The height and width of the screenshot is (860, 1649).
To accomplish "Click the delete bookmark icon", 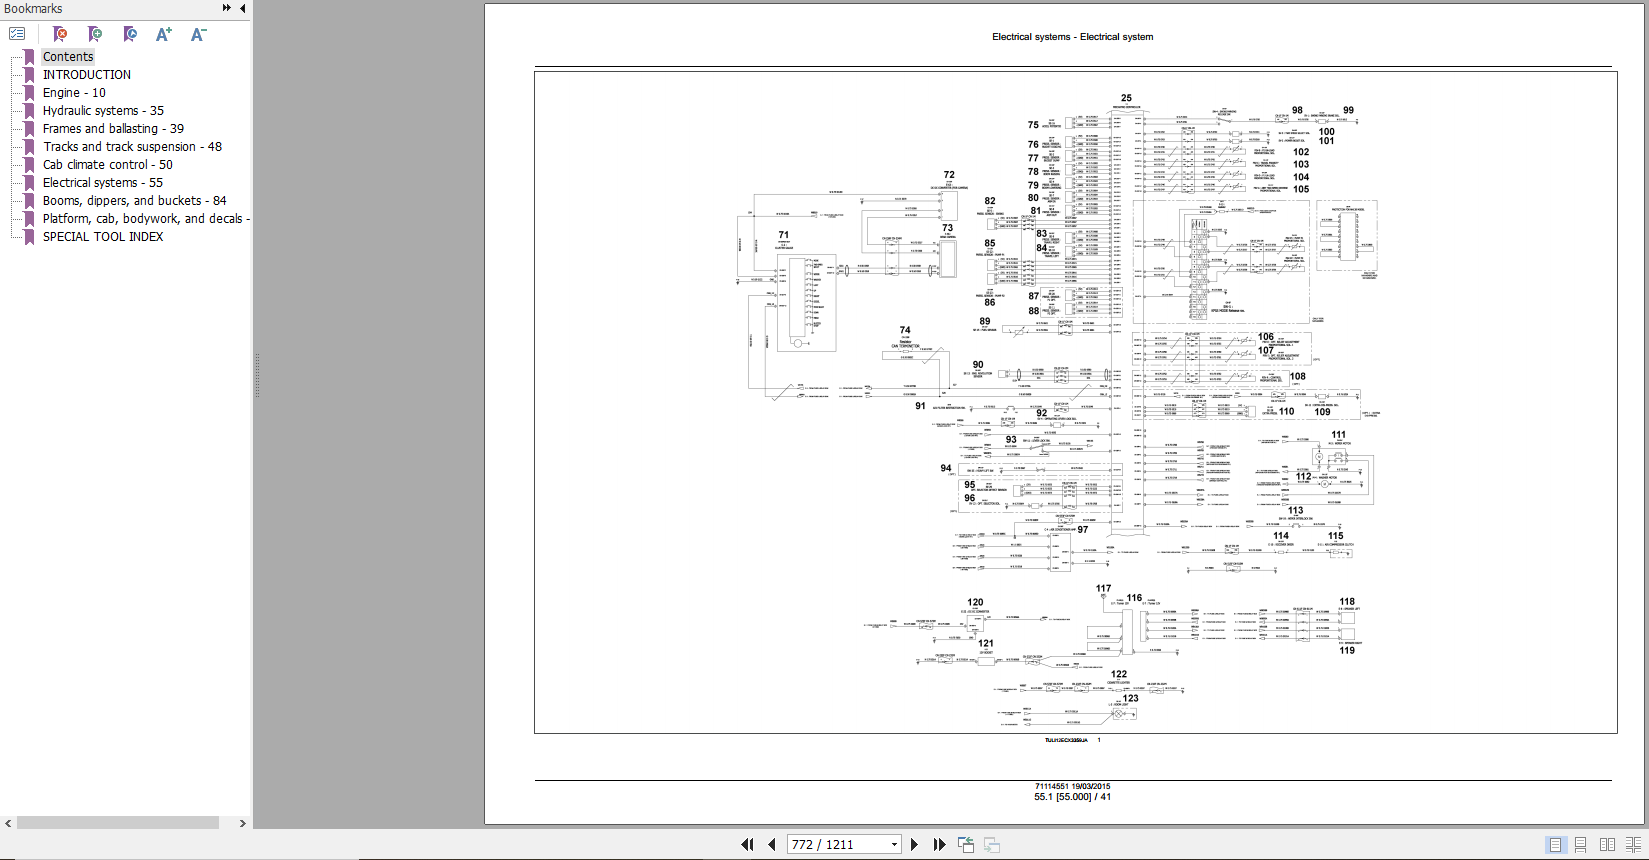I will 60,34.
